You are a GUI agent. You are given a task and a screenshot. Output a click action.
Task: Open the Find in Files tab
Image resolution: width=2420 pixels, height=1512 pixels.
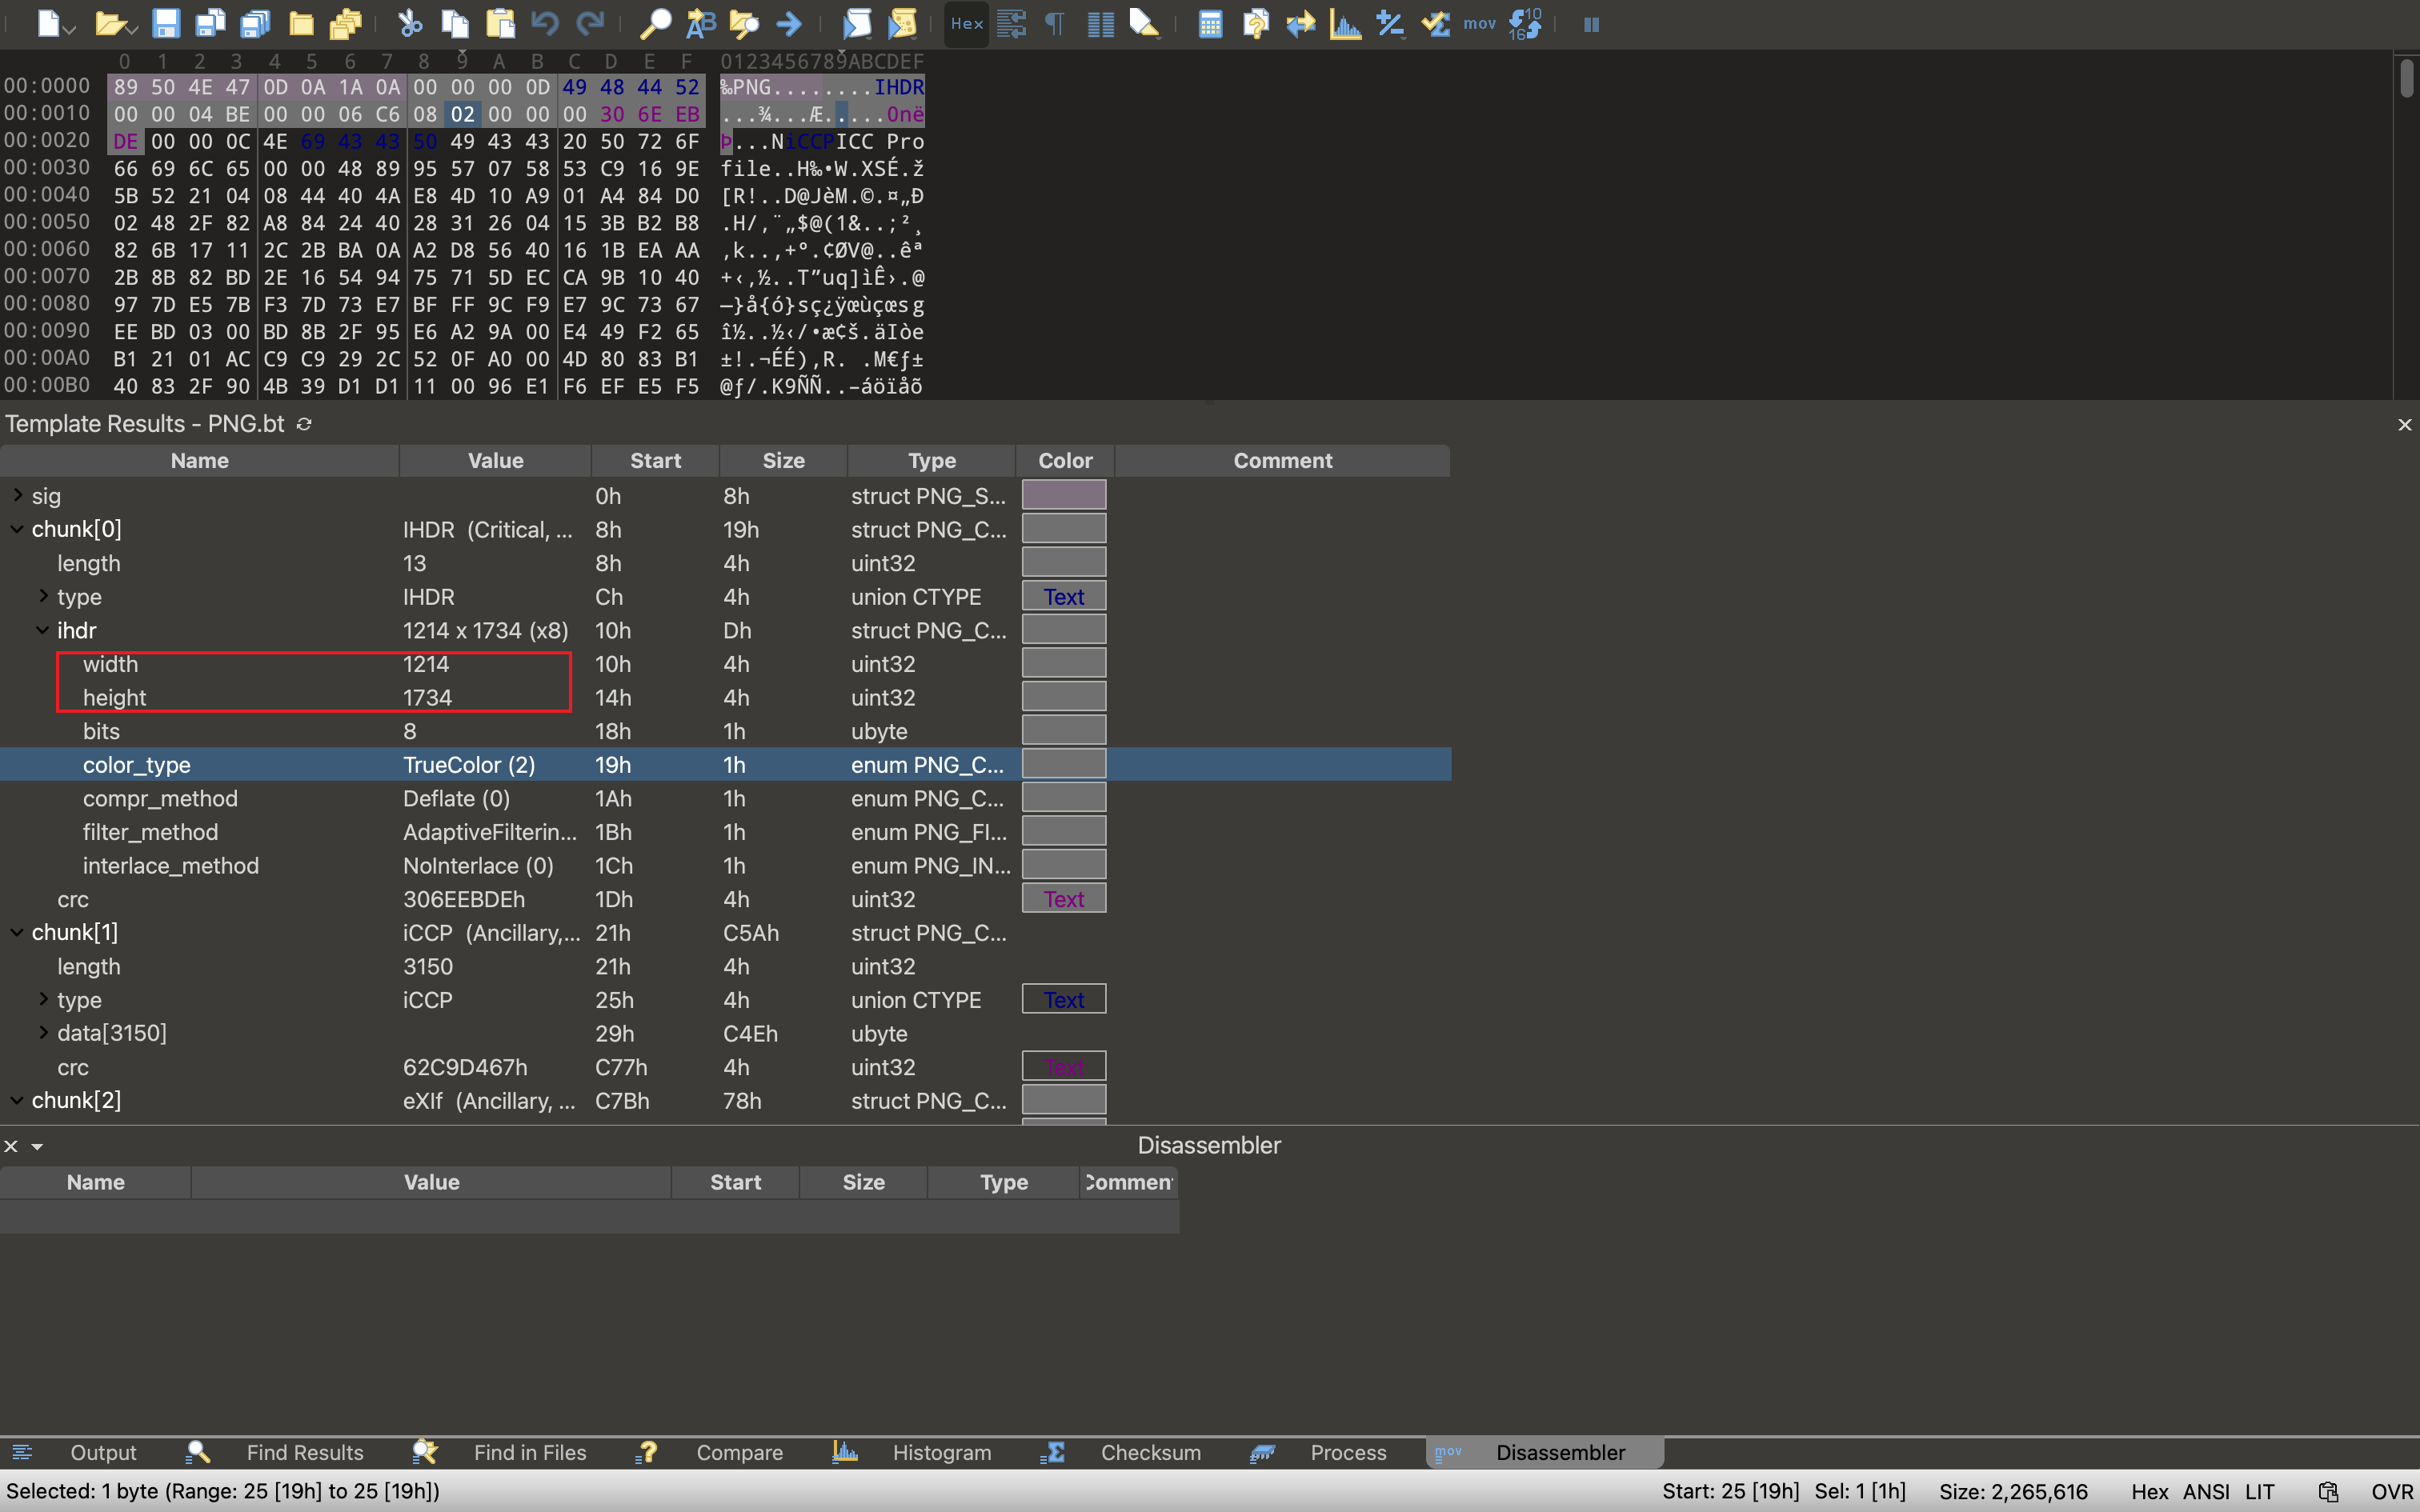point(529,1452)
